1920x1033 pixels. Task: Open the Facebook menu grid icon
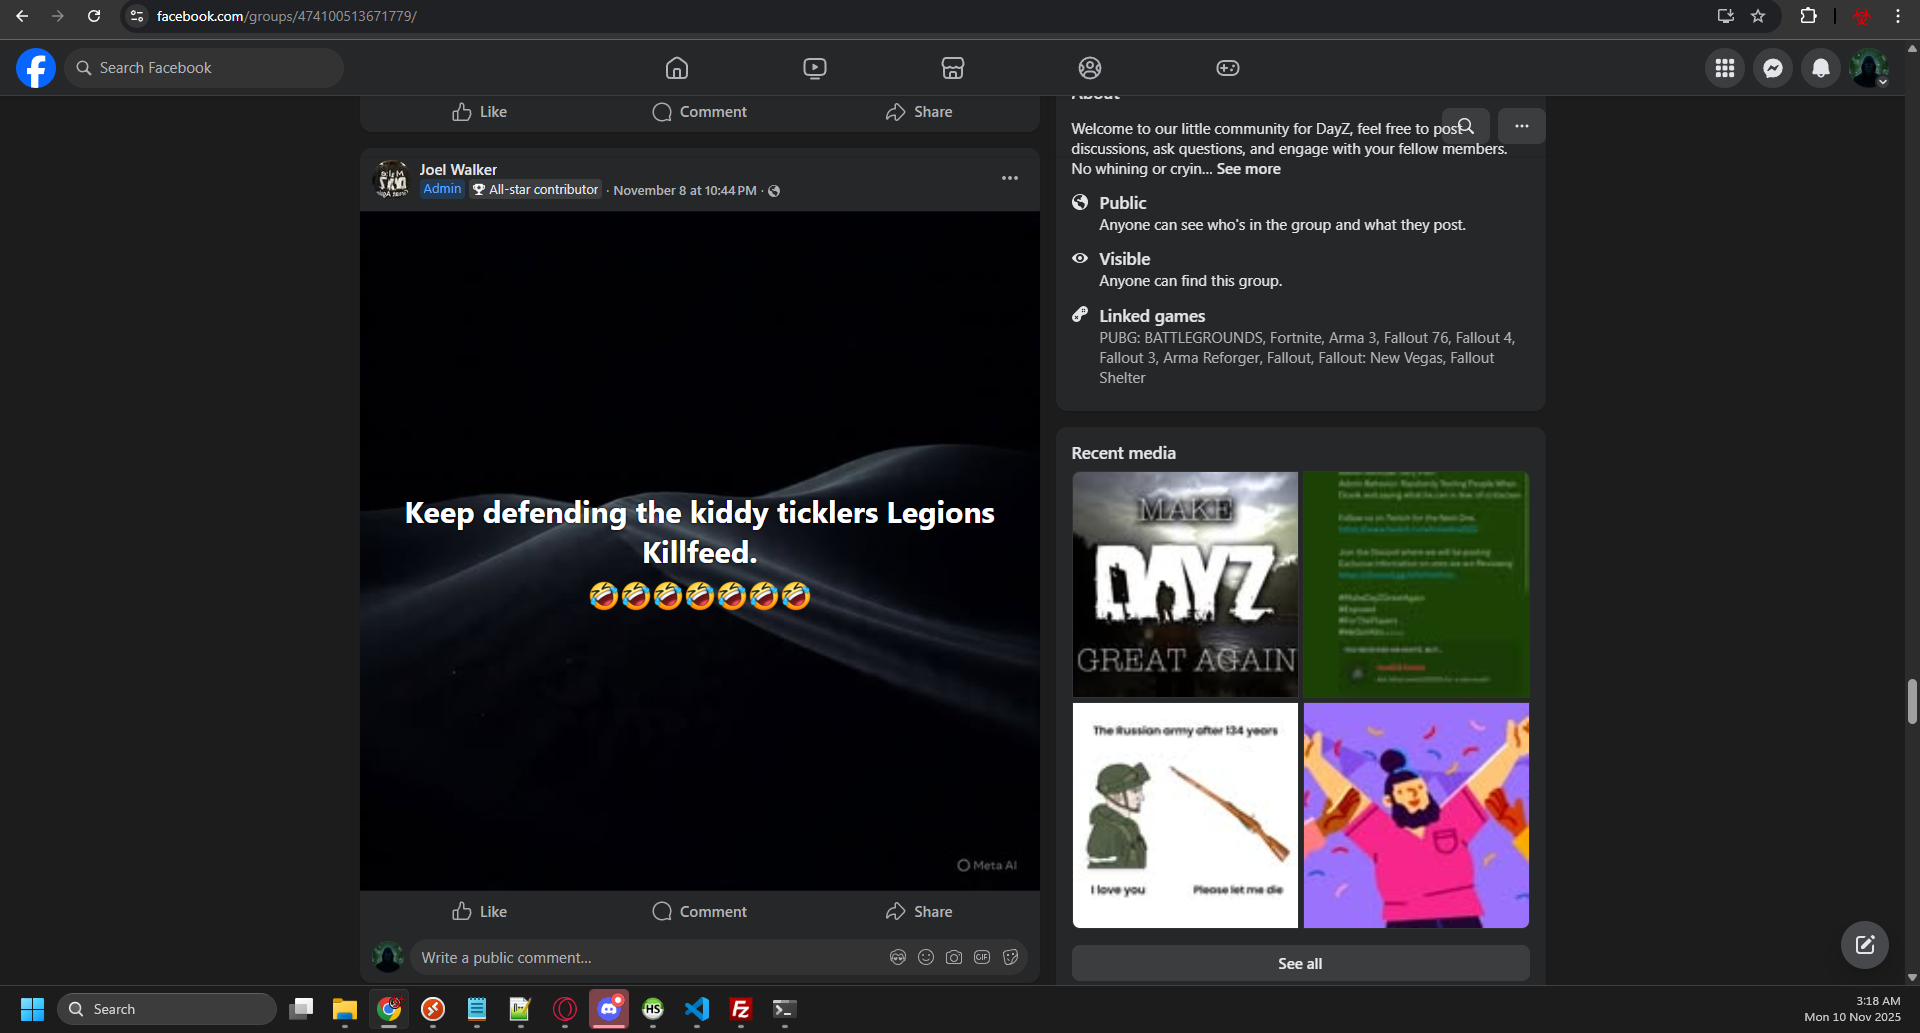coord(1725,68)
